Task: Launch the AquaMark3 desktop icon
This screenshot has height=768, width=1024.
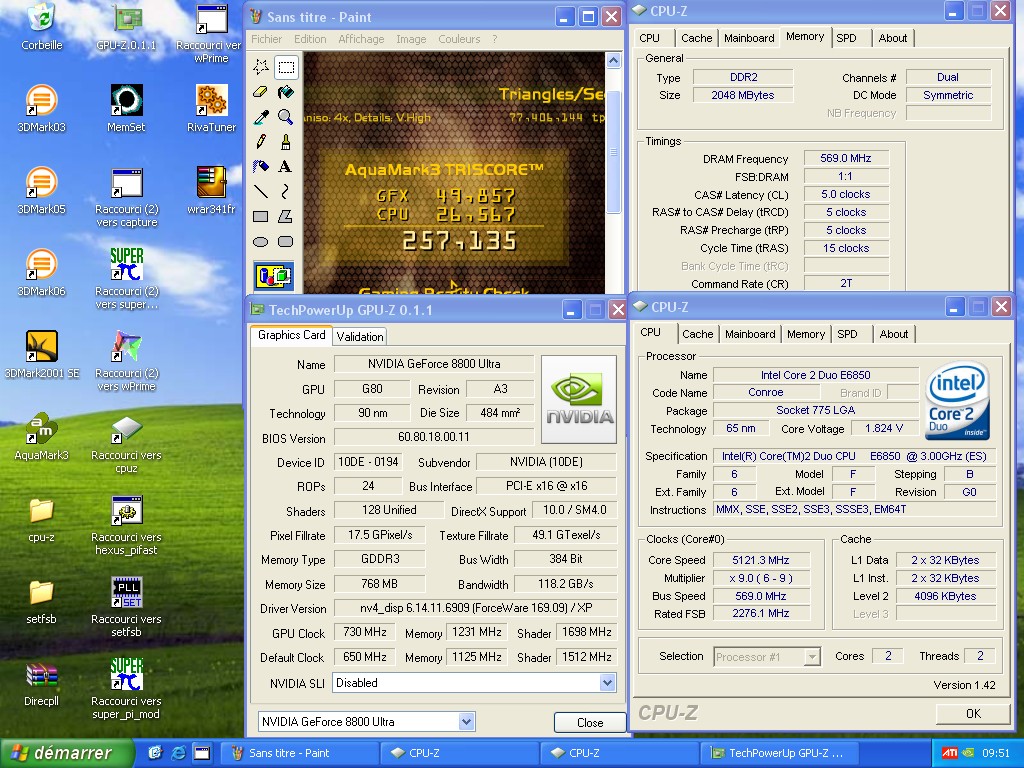Action: pos(41,428)
